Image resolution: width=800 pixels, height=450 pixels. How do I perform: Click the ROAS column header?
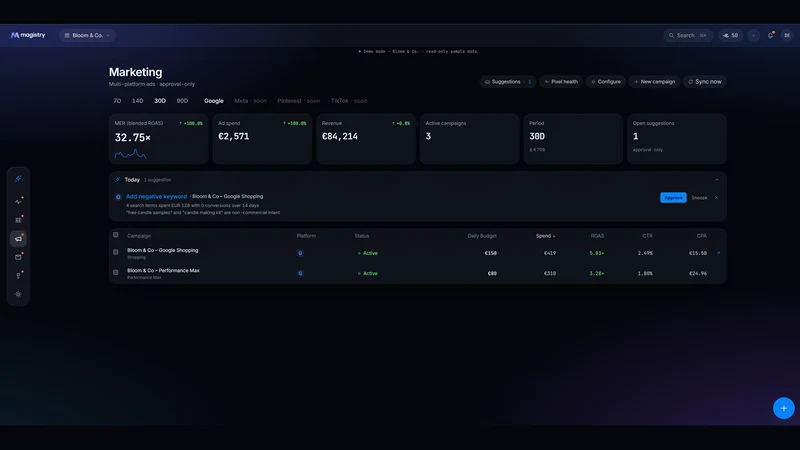pos(597,236)
